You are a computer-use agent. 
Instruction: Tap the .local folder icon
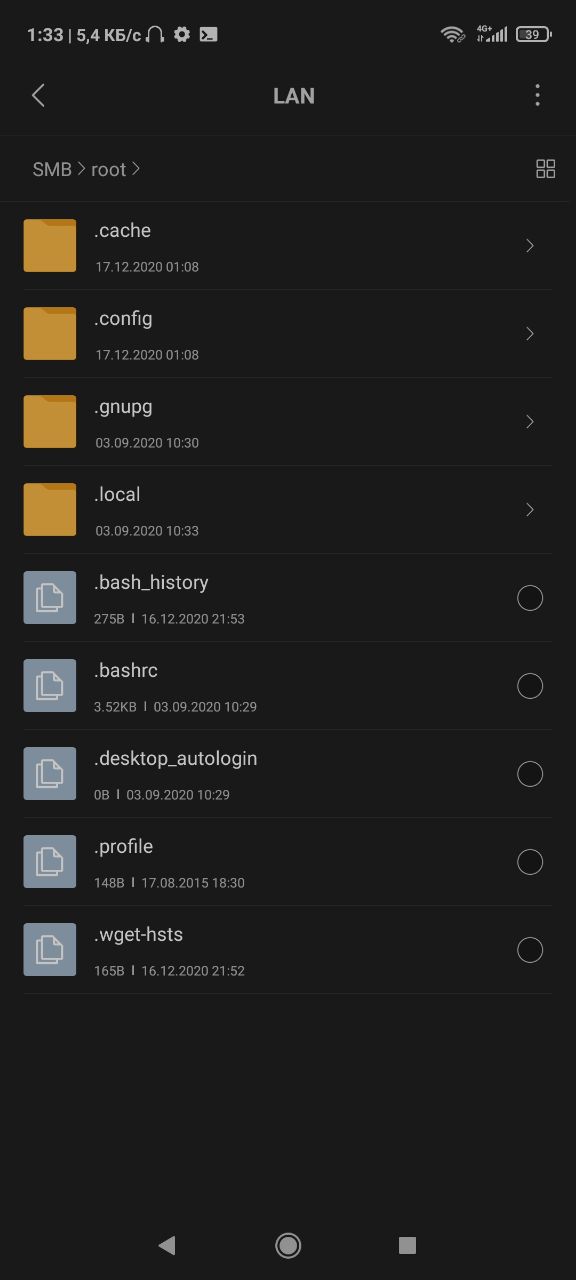50,510
